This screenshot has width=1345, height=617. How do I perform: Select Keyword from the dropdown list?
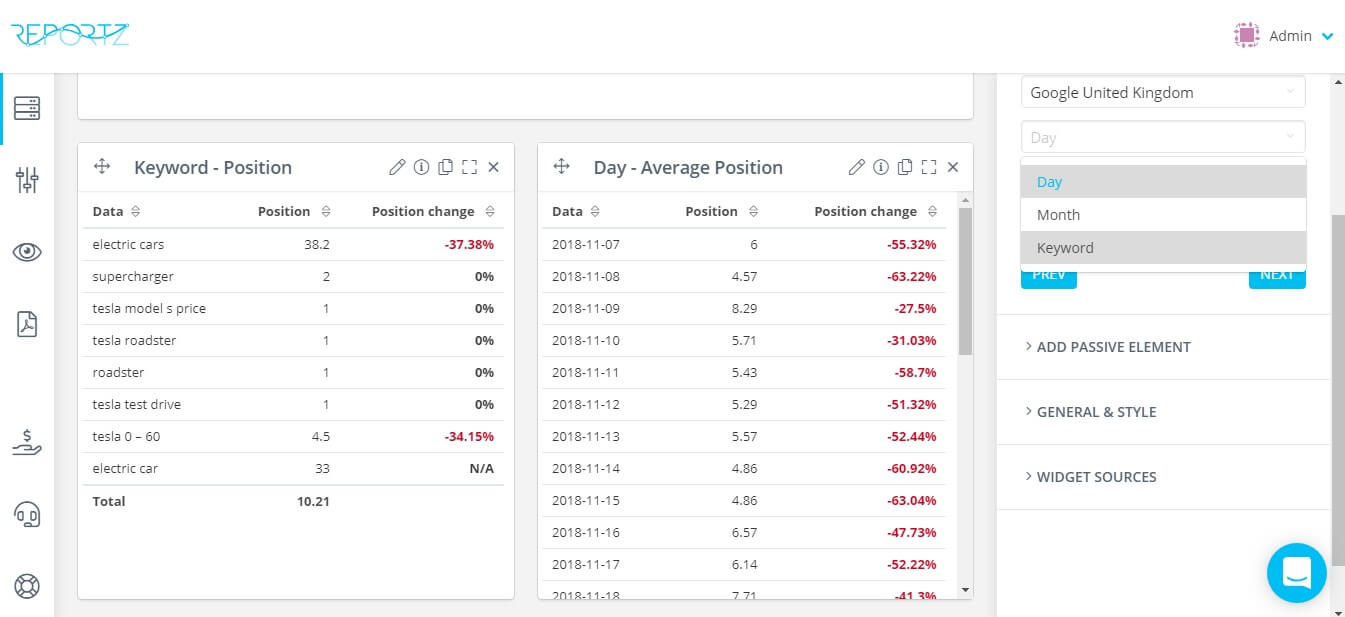point(1065,248)
